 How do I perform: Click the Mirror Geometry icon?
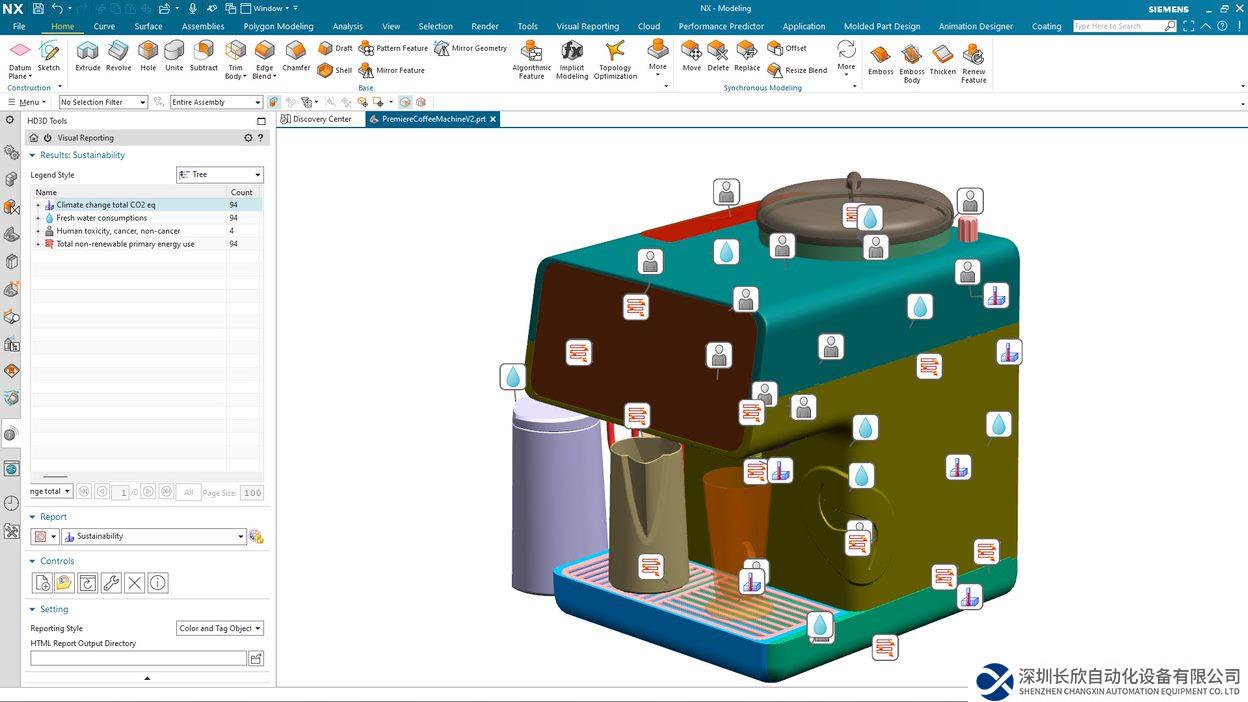click(442, 48)
